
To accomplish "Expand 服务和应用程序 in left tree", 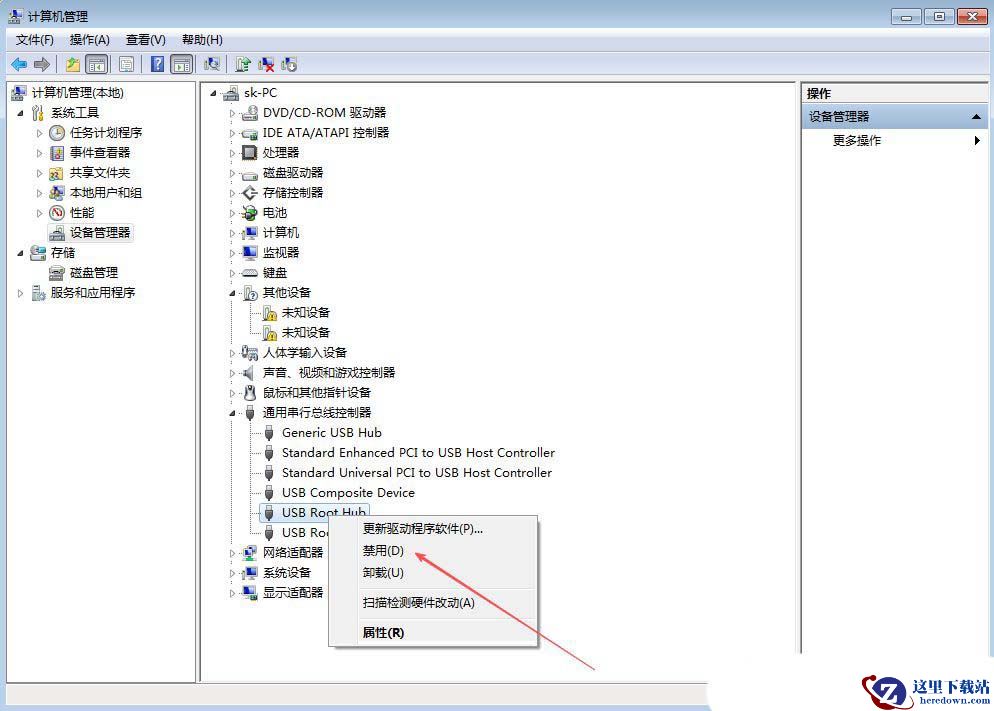I will point(21,293).
